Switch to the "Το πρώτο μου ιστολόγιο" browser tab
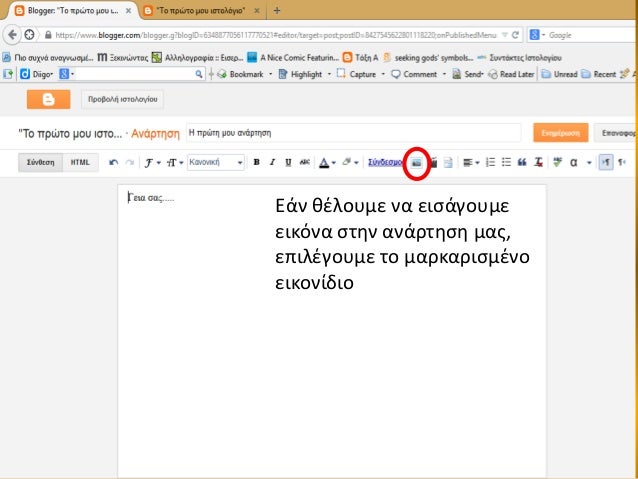This screenshot has width=638, height=479. click(x=200, y=9)
